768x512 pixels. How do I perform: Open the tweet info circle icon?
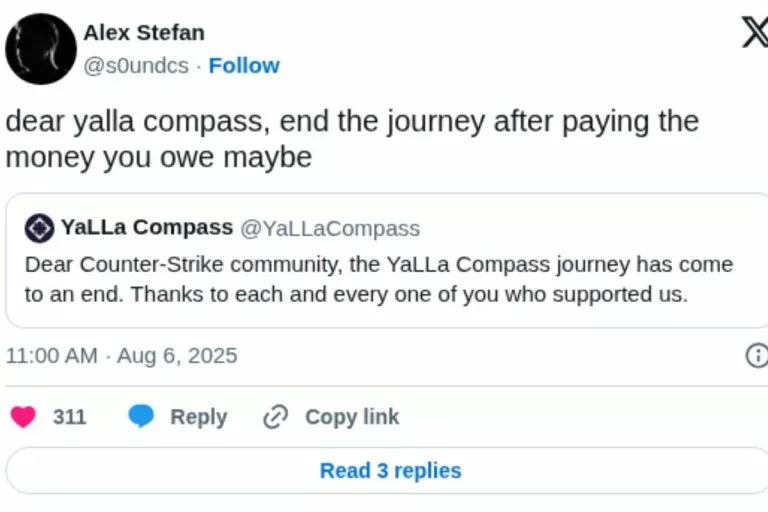[x=757, y=355]
